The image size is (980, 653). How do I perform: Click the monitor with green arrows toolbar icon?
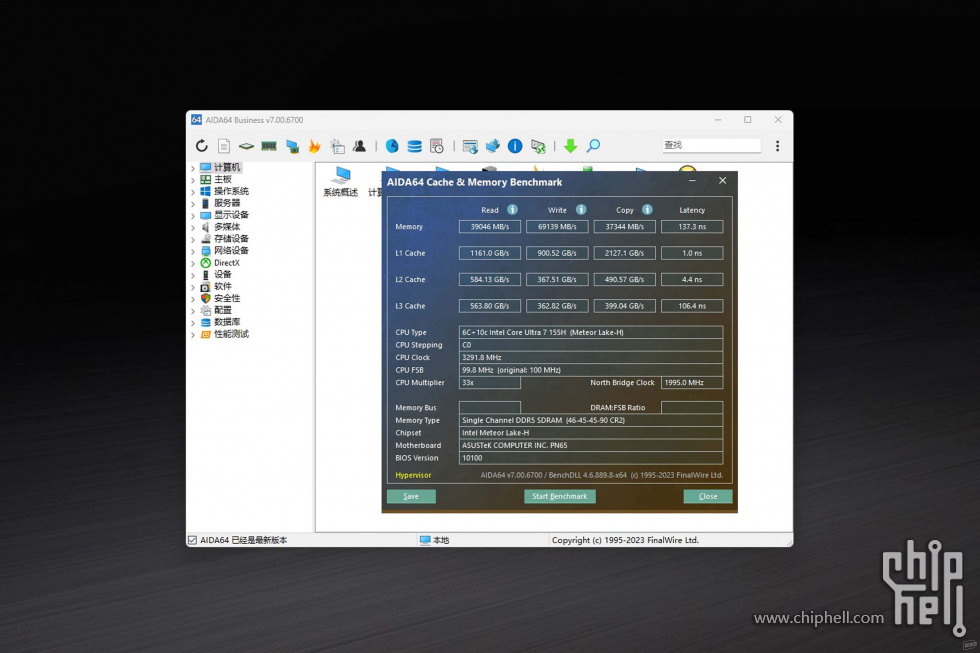point(538,146)
